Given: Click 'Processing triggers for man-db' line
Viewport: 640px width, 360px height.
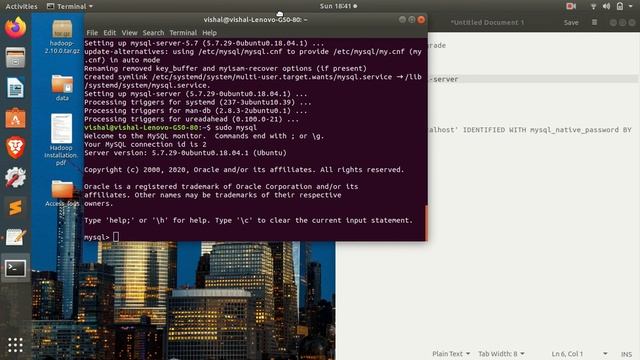Looking at the screenshot, I should pos(196,111).
